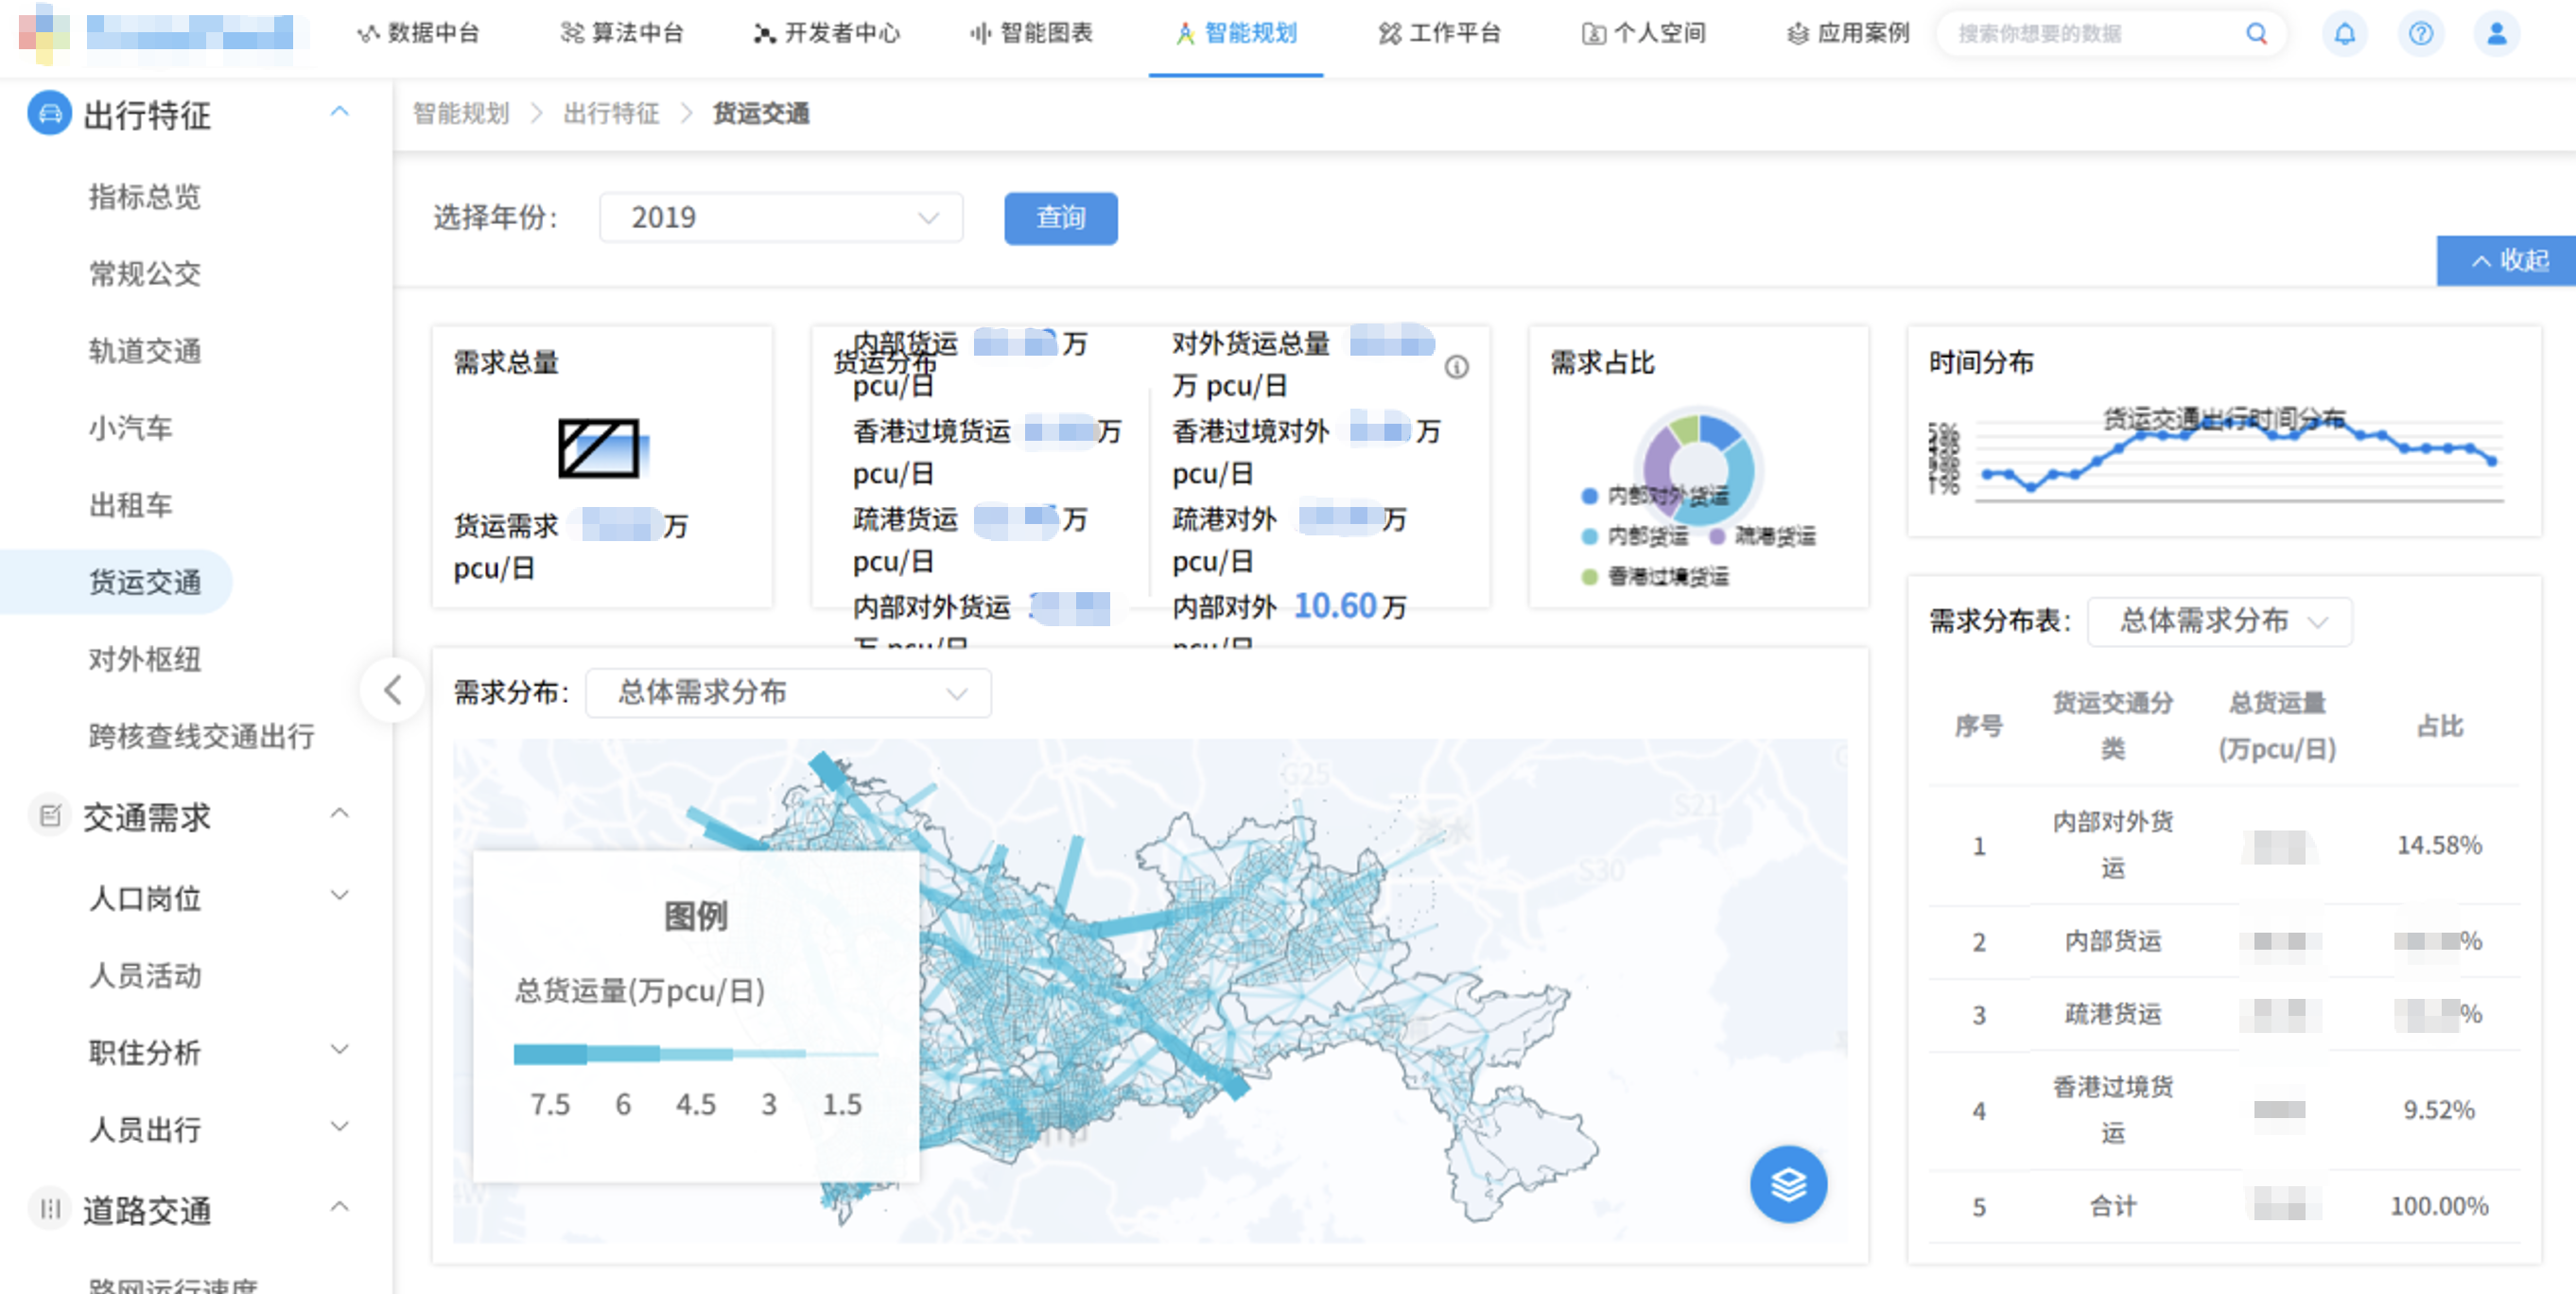The width and height of the screenshot is (2576, 1294).
Task: Collapse the 出行特征 section chevron
Action: [x=340, y=112]
